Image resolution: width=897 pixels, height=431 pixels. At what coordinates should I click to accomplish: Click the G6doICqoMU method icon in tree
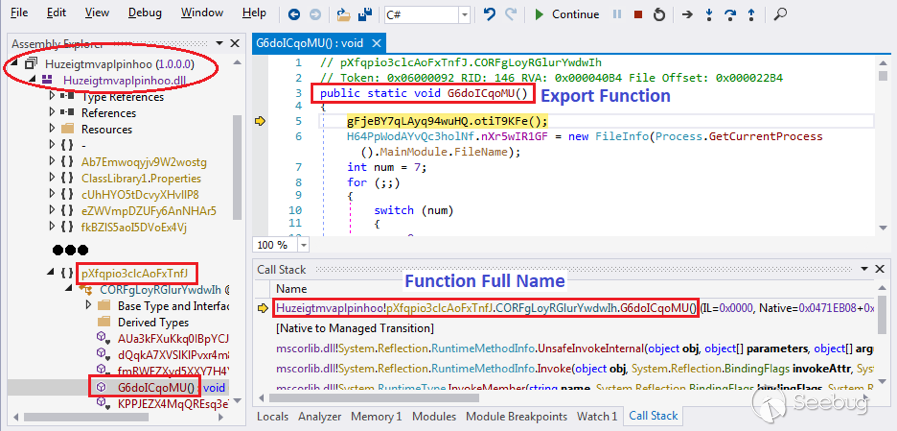point(102,387)
